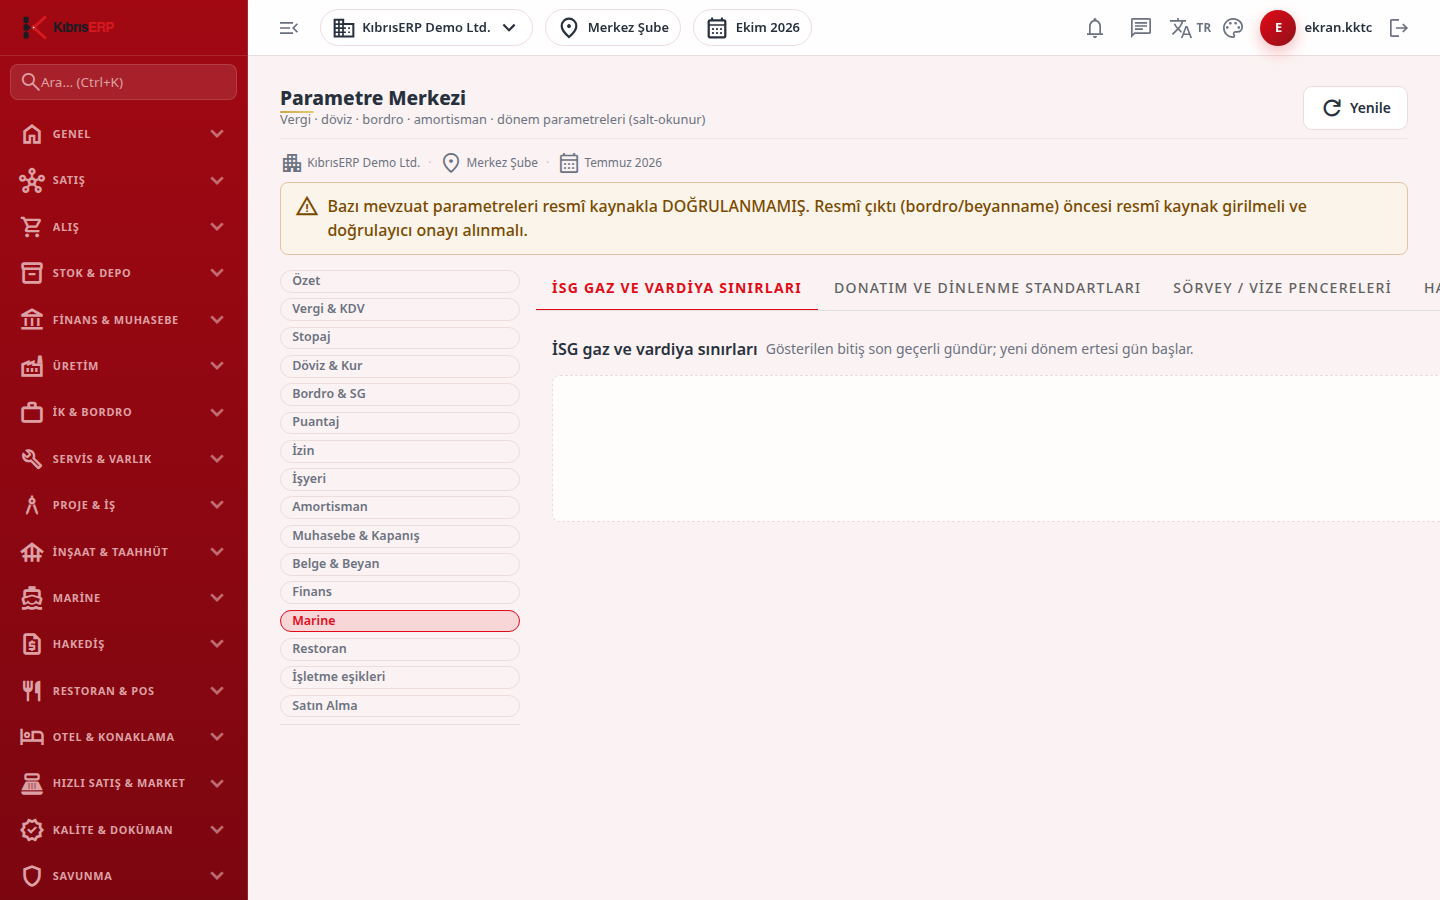Open the Sörvey / Vize Pencereleri tab
The height and width of the screenshot is (900, 1440).
point(1282,288)
